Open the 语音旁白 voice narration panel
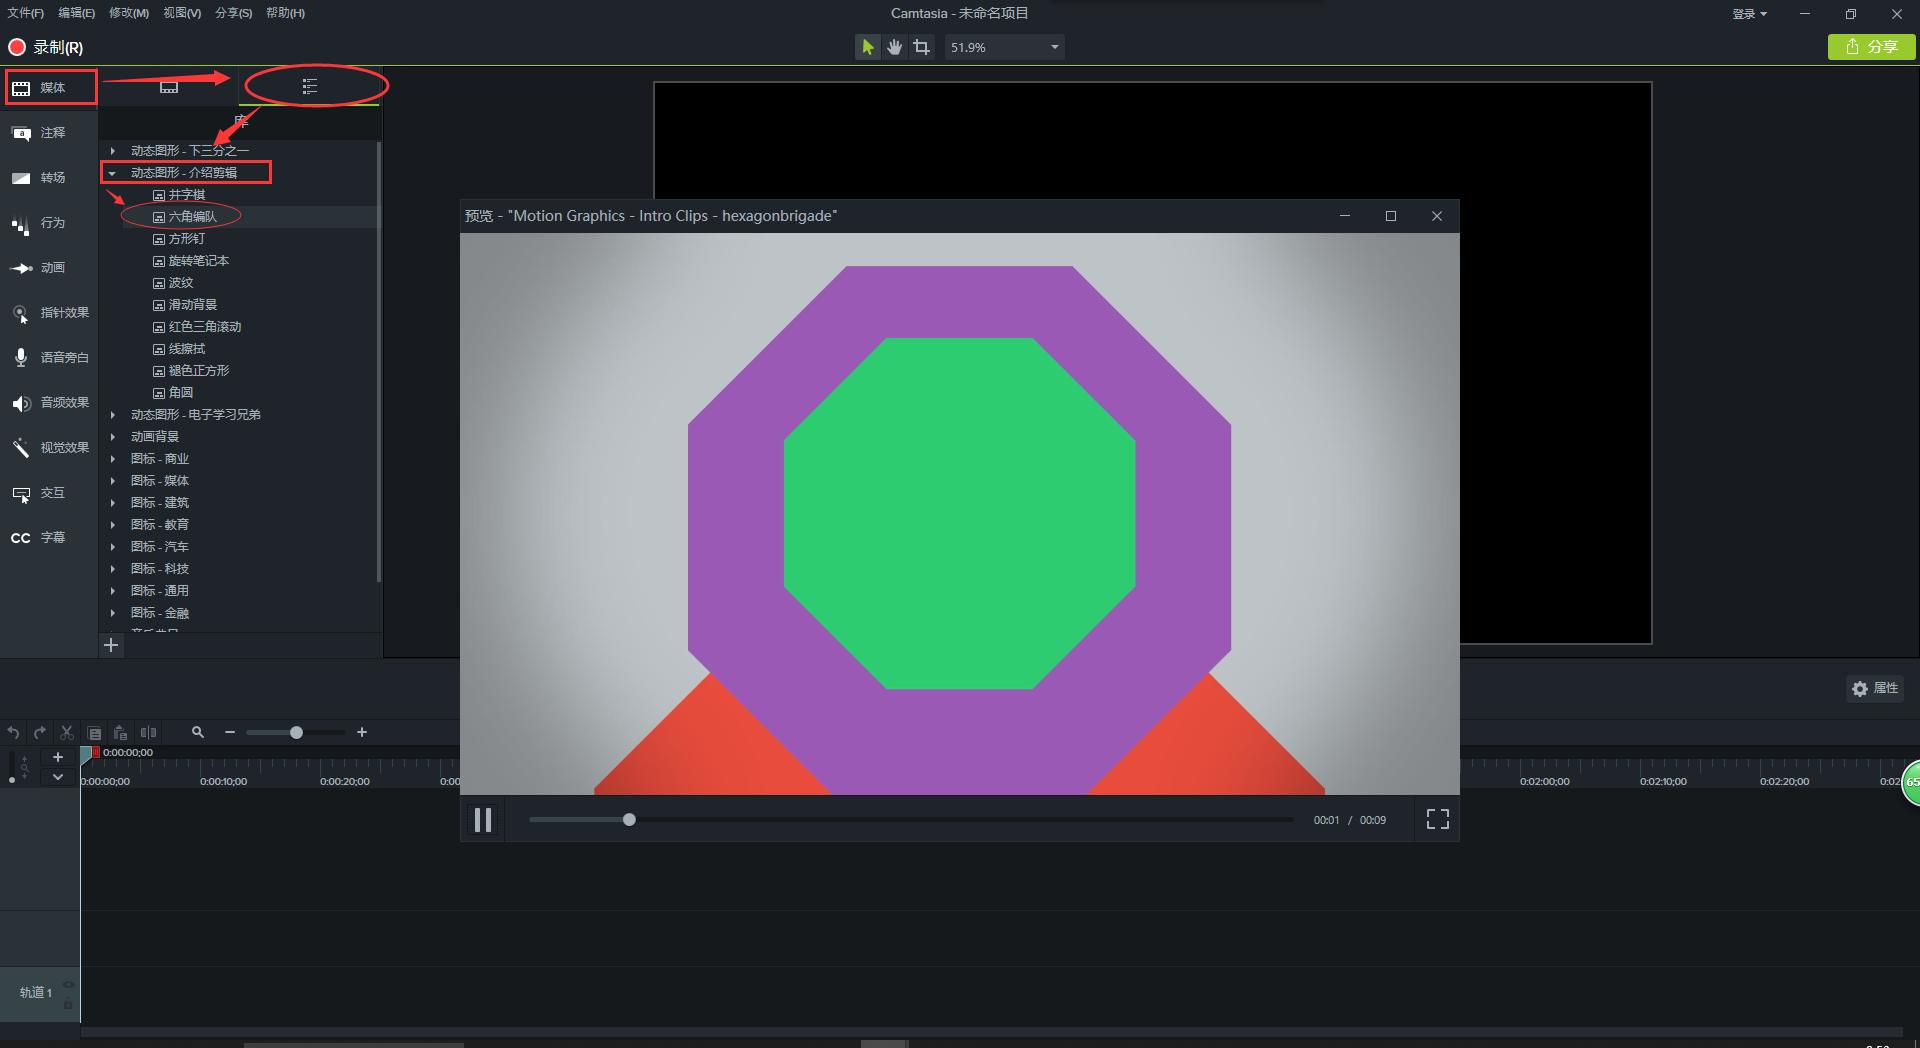This screenshot has height=1048, width=1920. 50,358
